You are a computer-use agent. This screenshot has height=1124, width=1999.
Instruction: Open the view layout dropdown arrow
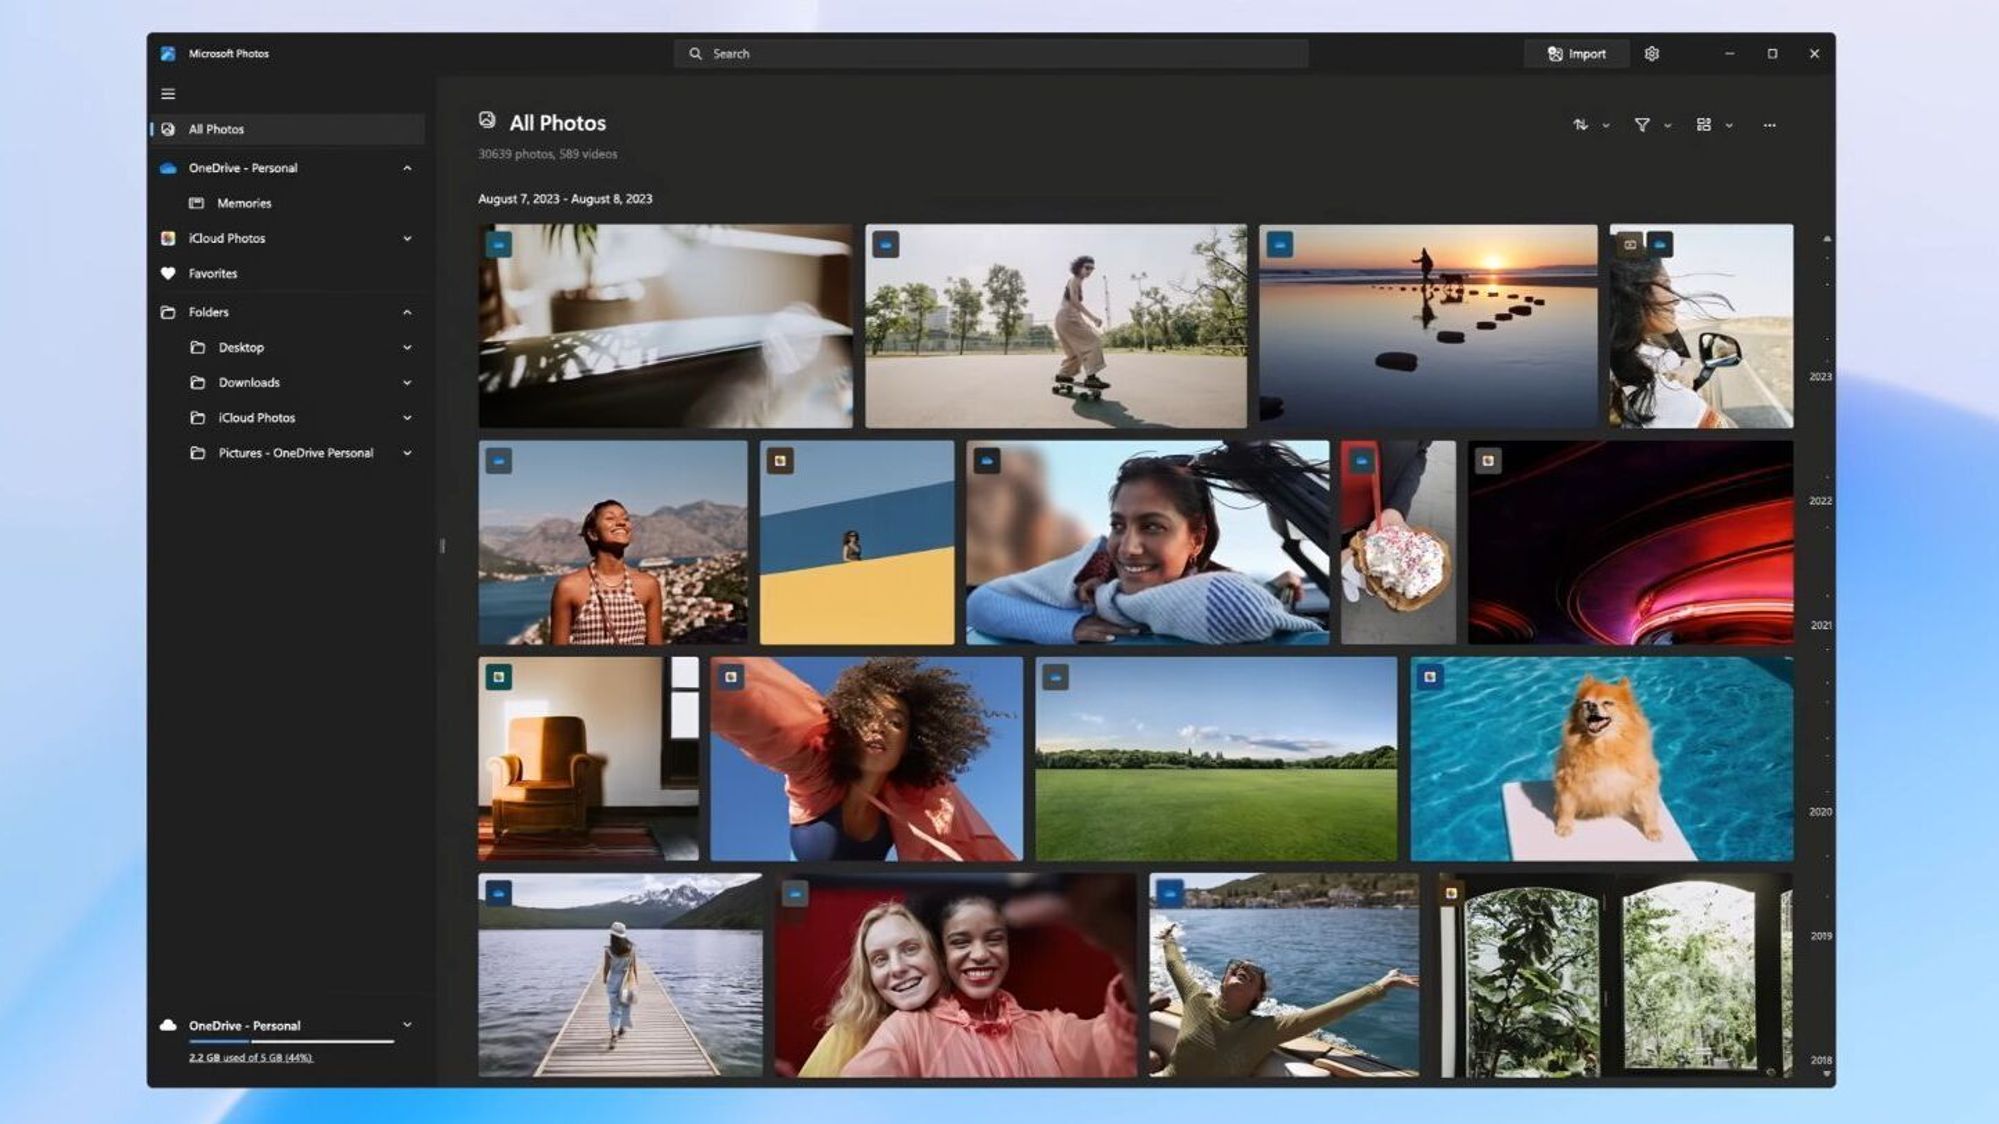(1729, 126)
